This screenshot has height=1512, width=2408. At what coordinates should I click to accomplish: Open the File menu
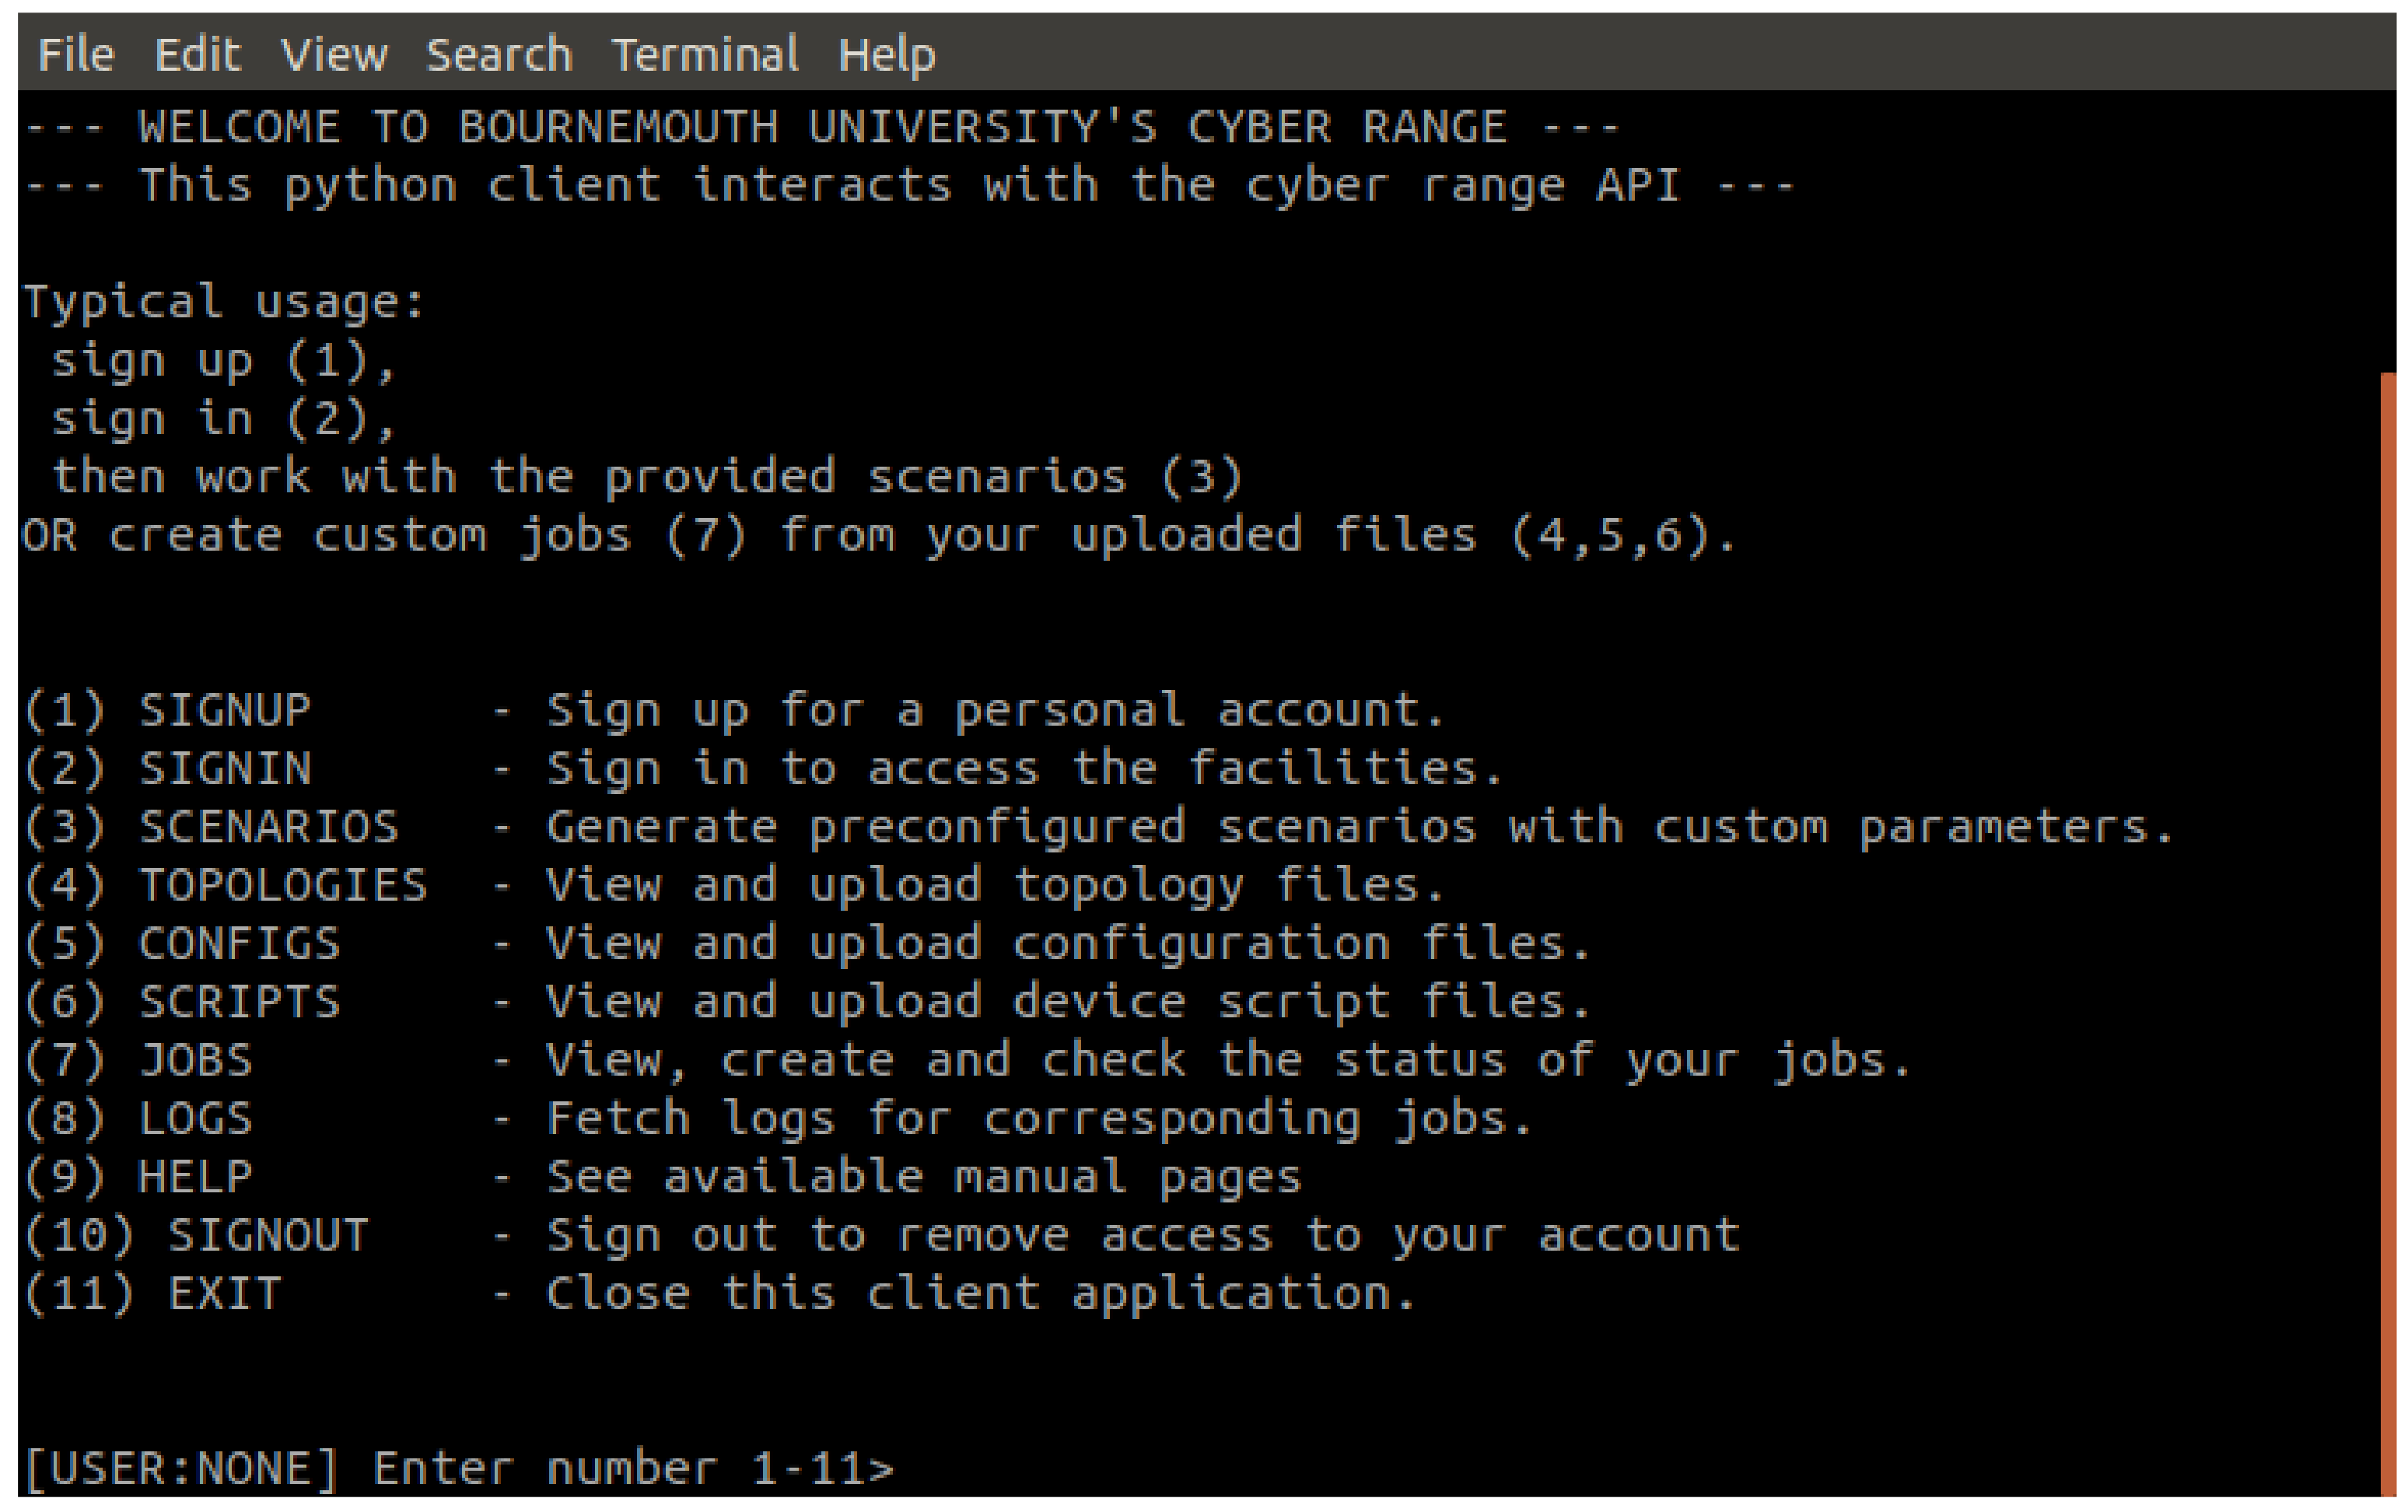tap(76, 55)
